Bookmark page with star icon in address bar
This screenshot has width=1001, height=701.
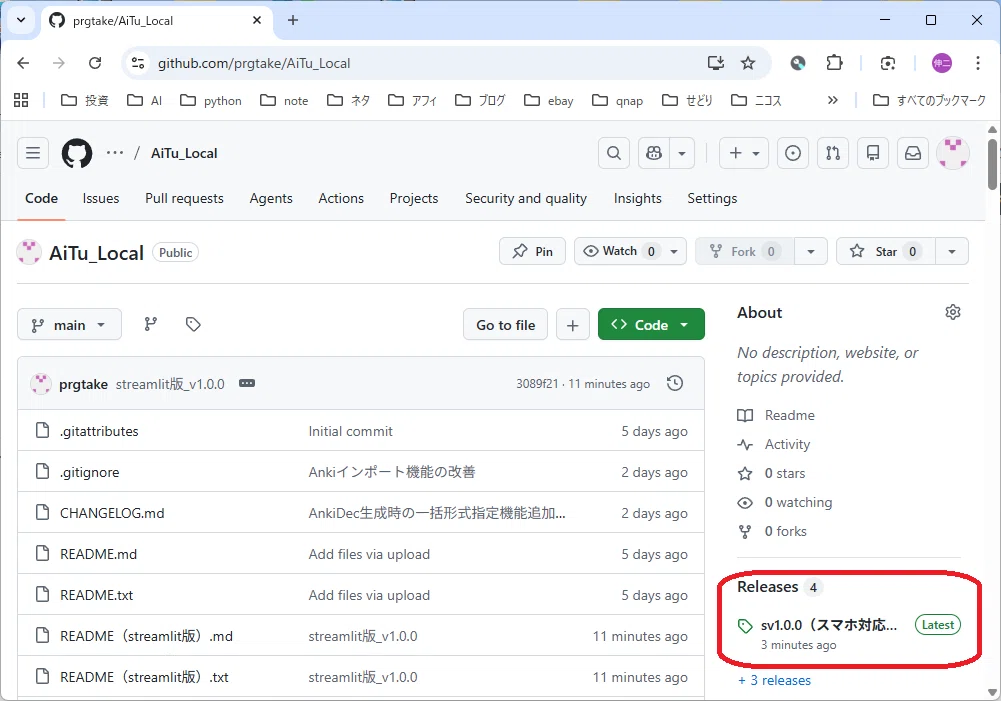click(x=748, y=63)
